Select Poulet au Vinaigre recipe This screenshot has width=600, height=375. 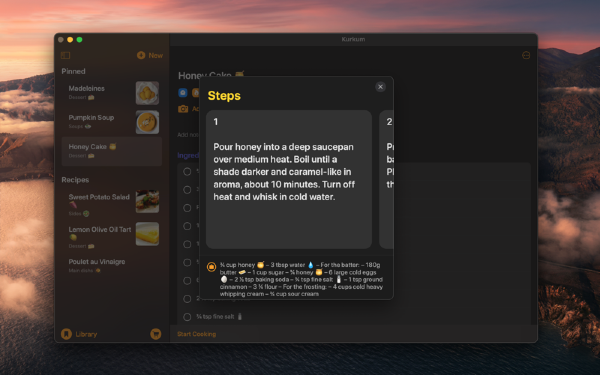click(x=111, y=266)
